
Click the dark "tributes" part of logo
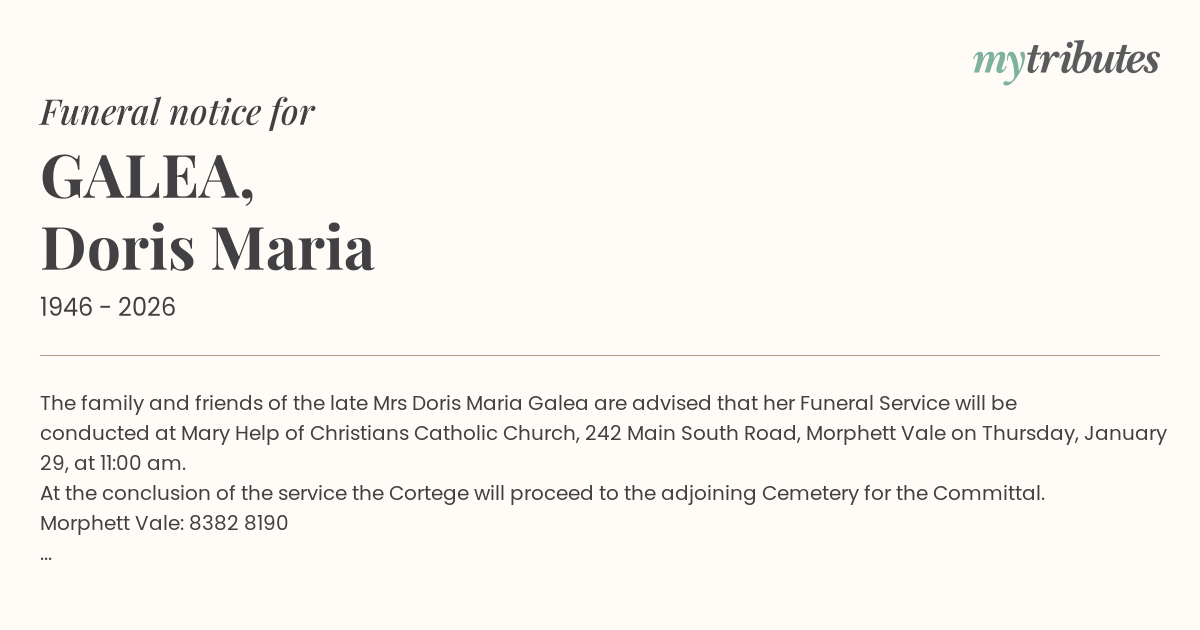click(x=1092, y=59)
